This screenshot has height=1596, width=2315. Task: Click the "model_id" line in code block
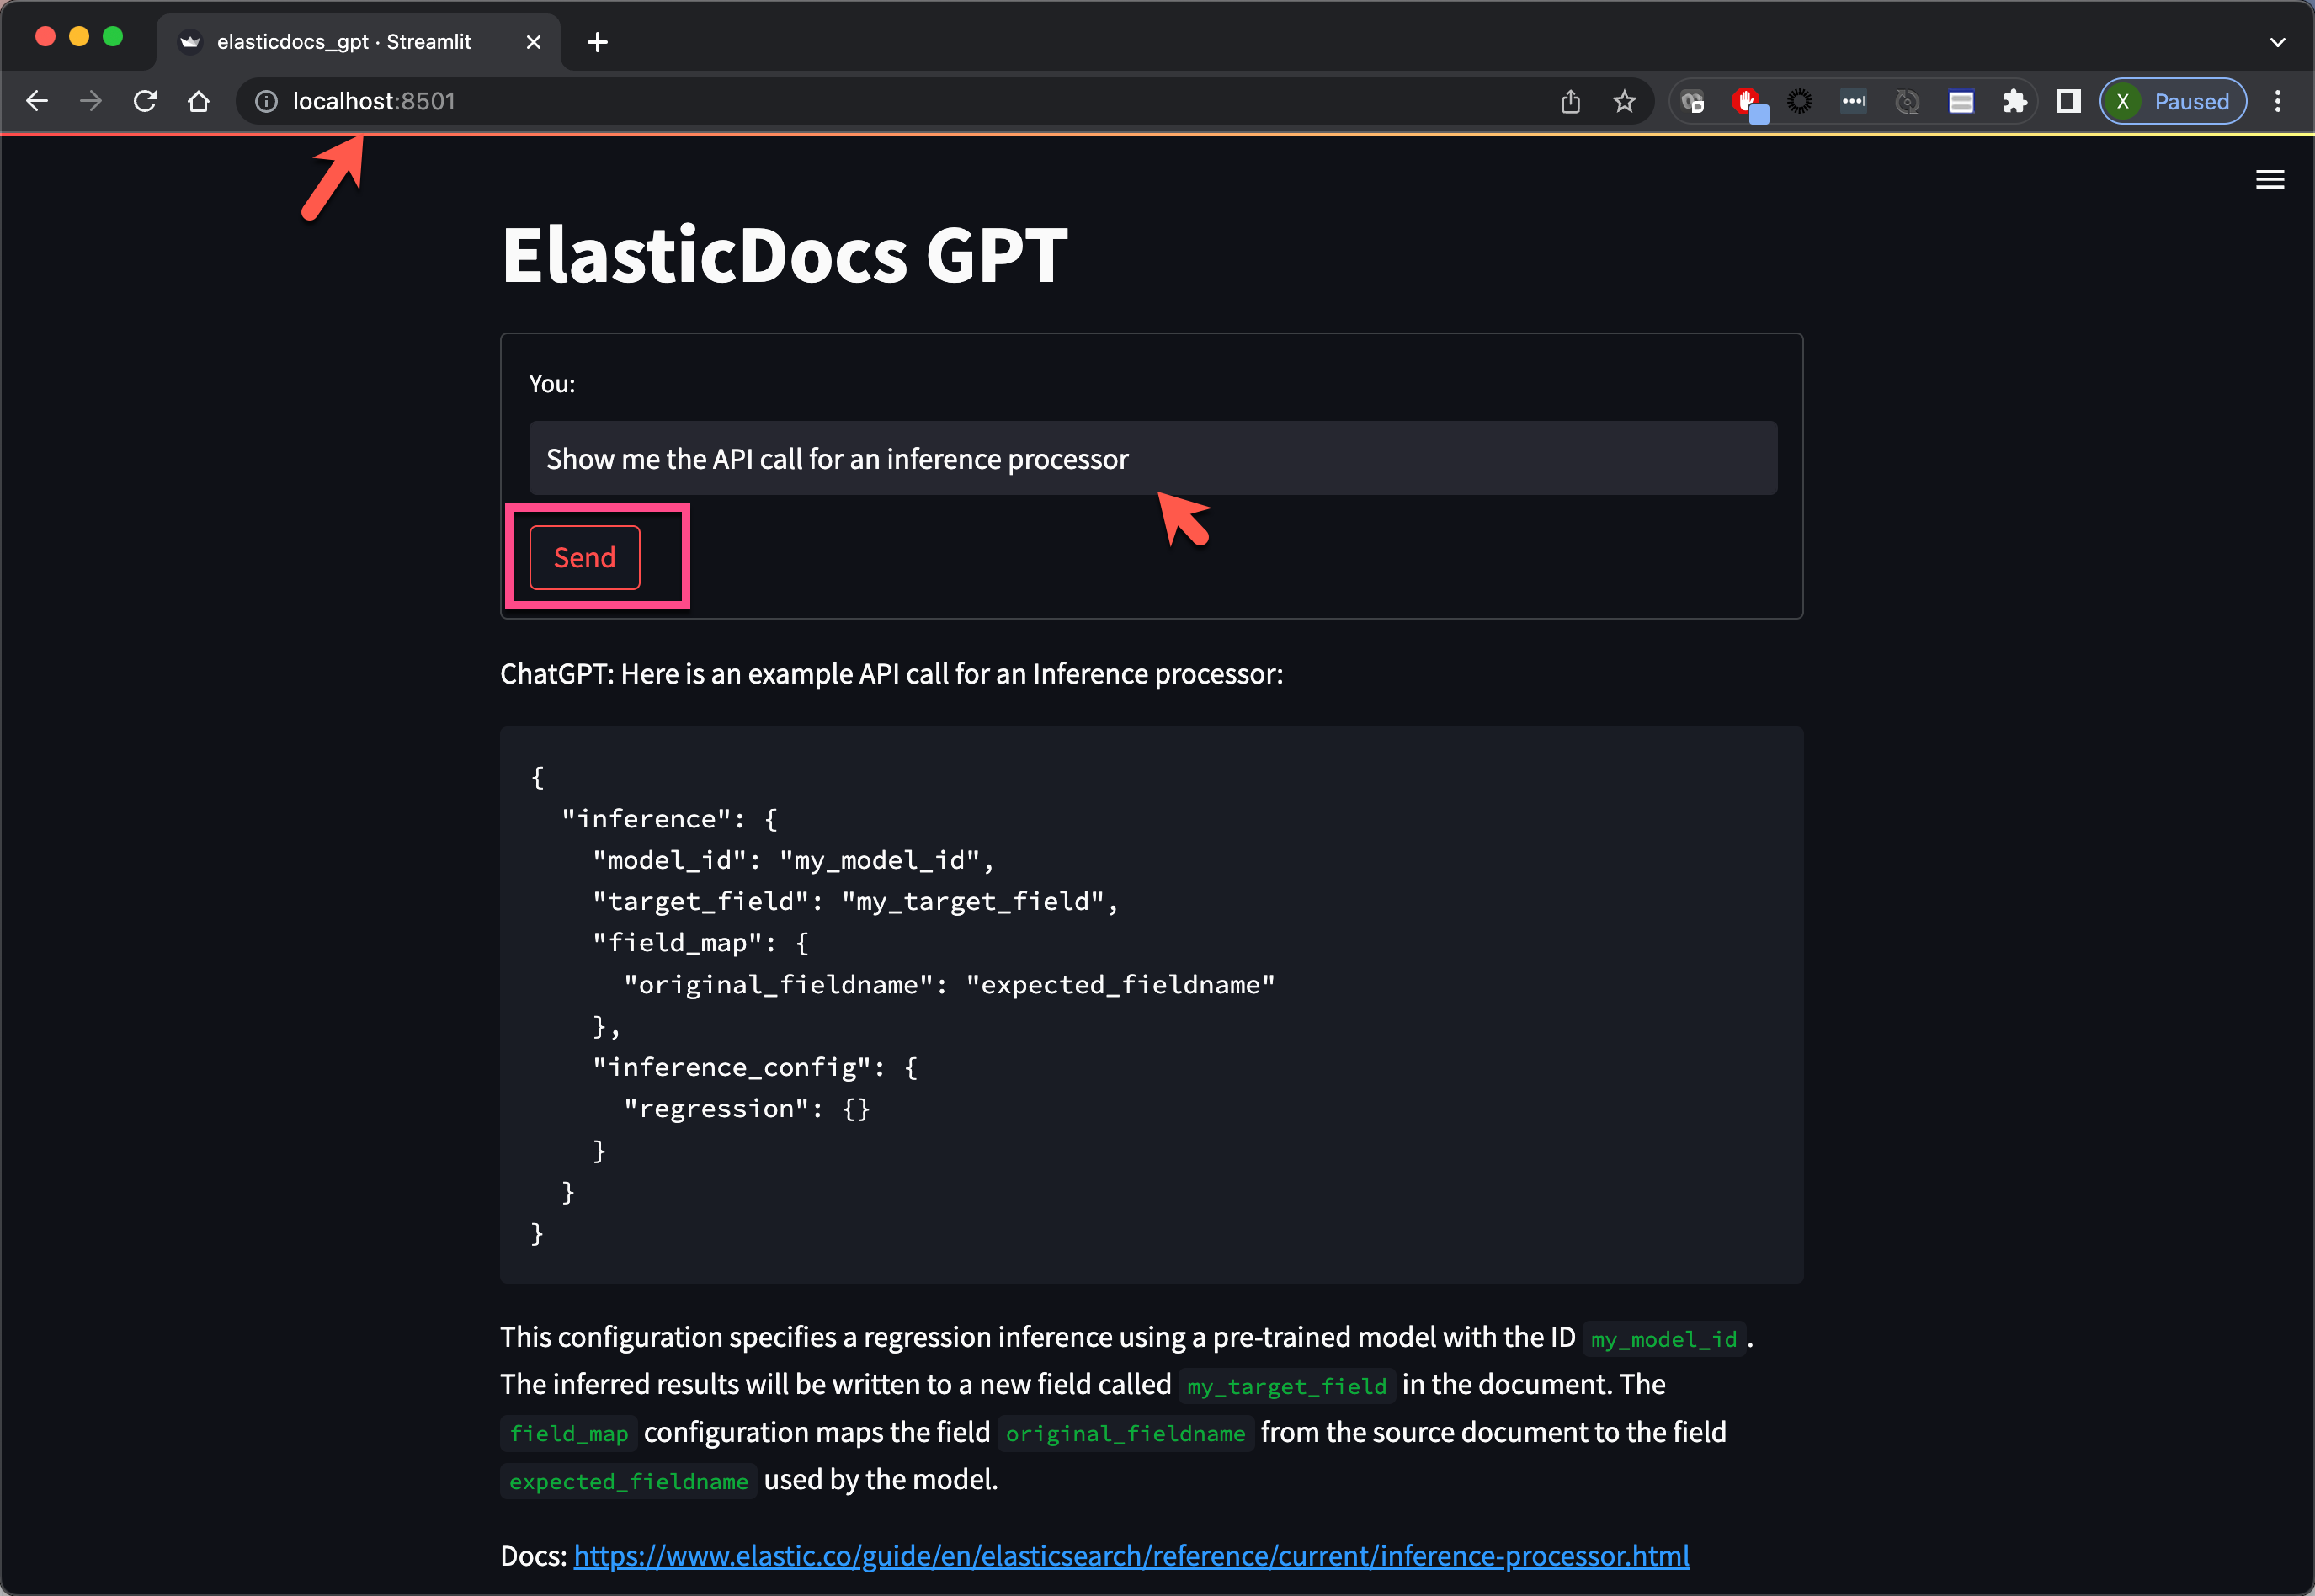[793, 860]
